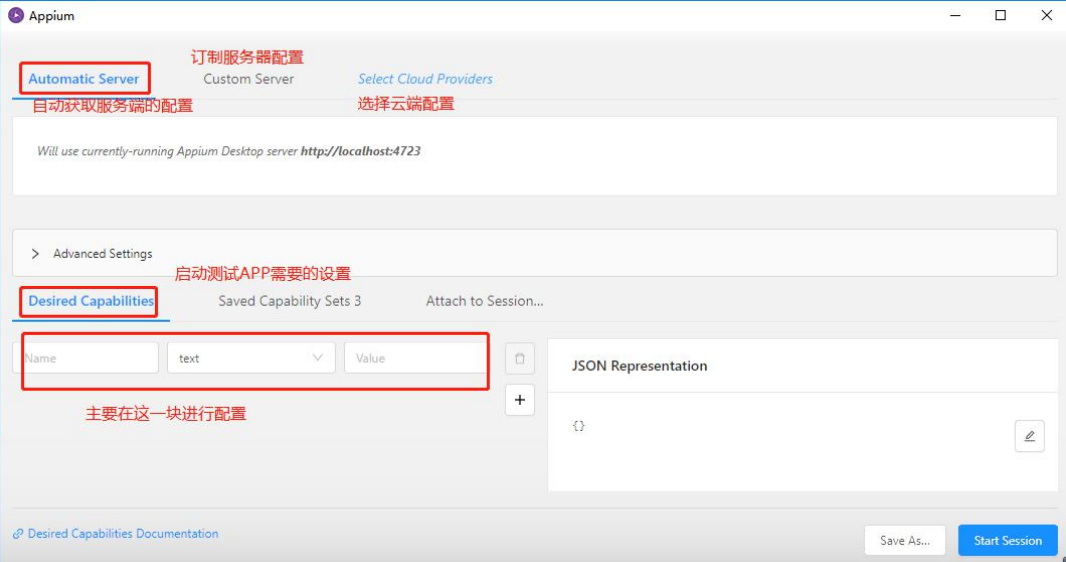The width and height of the screenshot is (1066, 562).
Task: Focus the capability Value input field
Action: pos(416,358)
